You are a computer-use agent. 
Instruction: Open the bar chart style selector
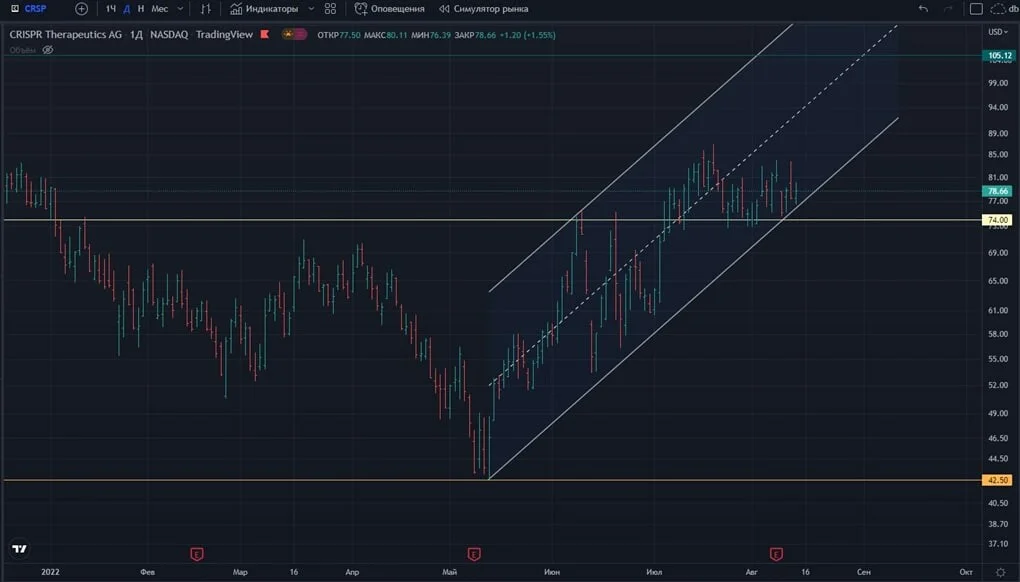click(206, 9)
